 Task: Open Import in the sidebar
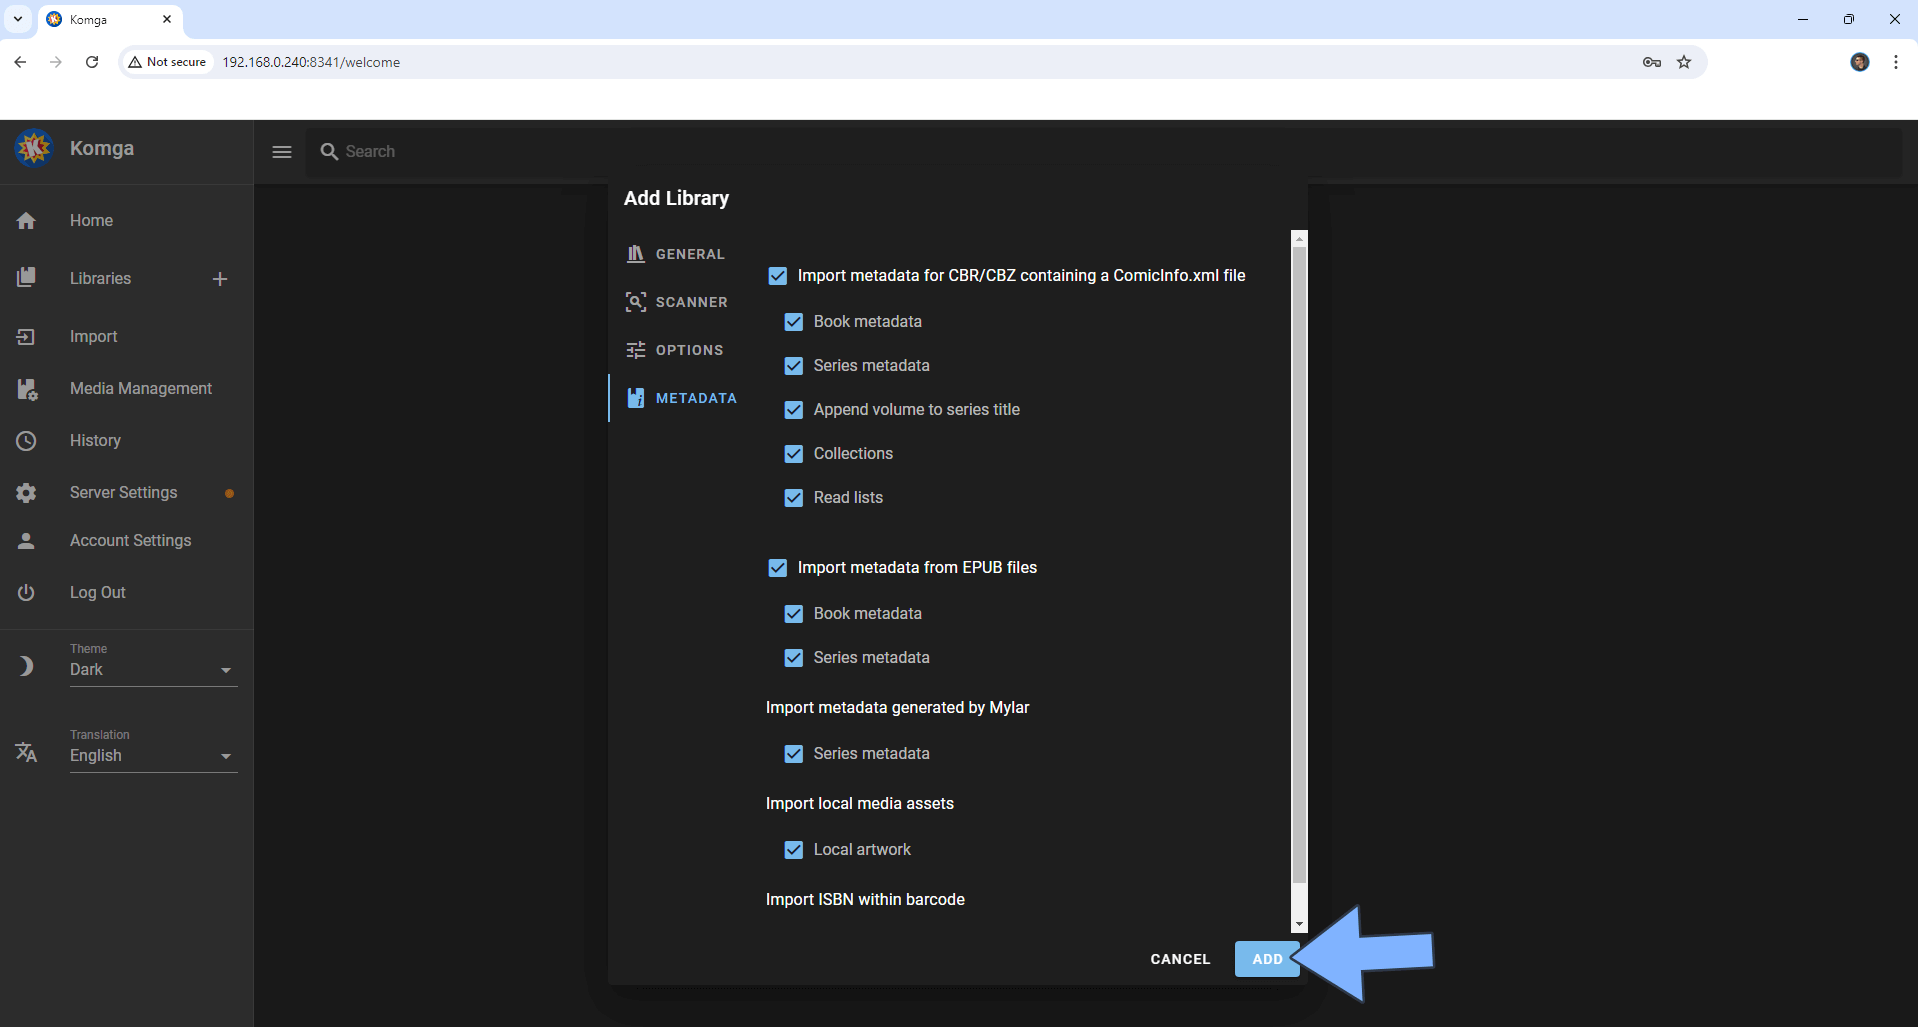pyautogui.click(x=126, y=337)
